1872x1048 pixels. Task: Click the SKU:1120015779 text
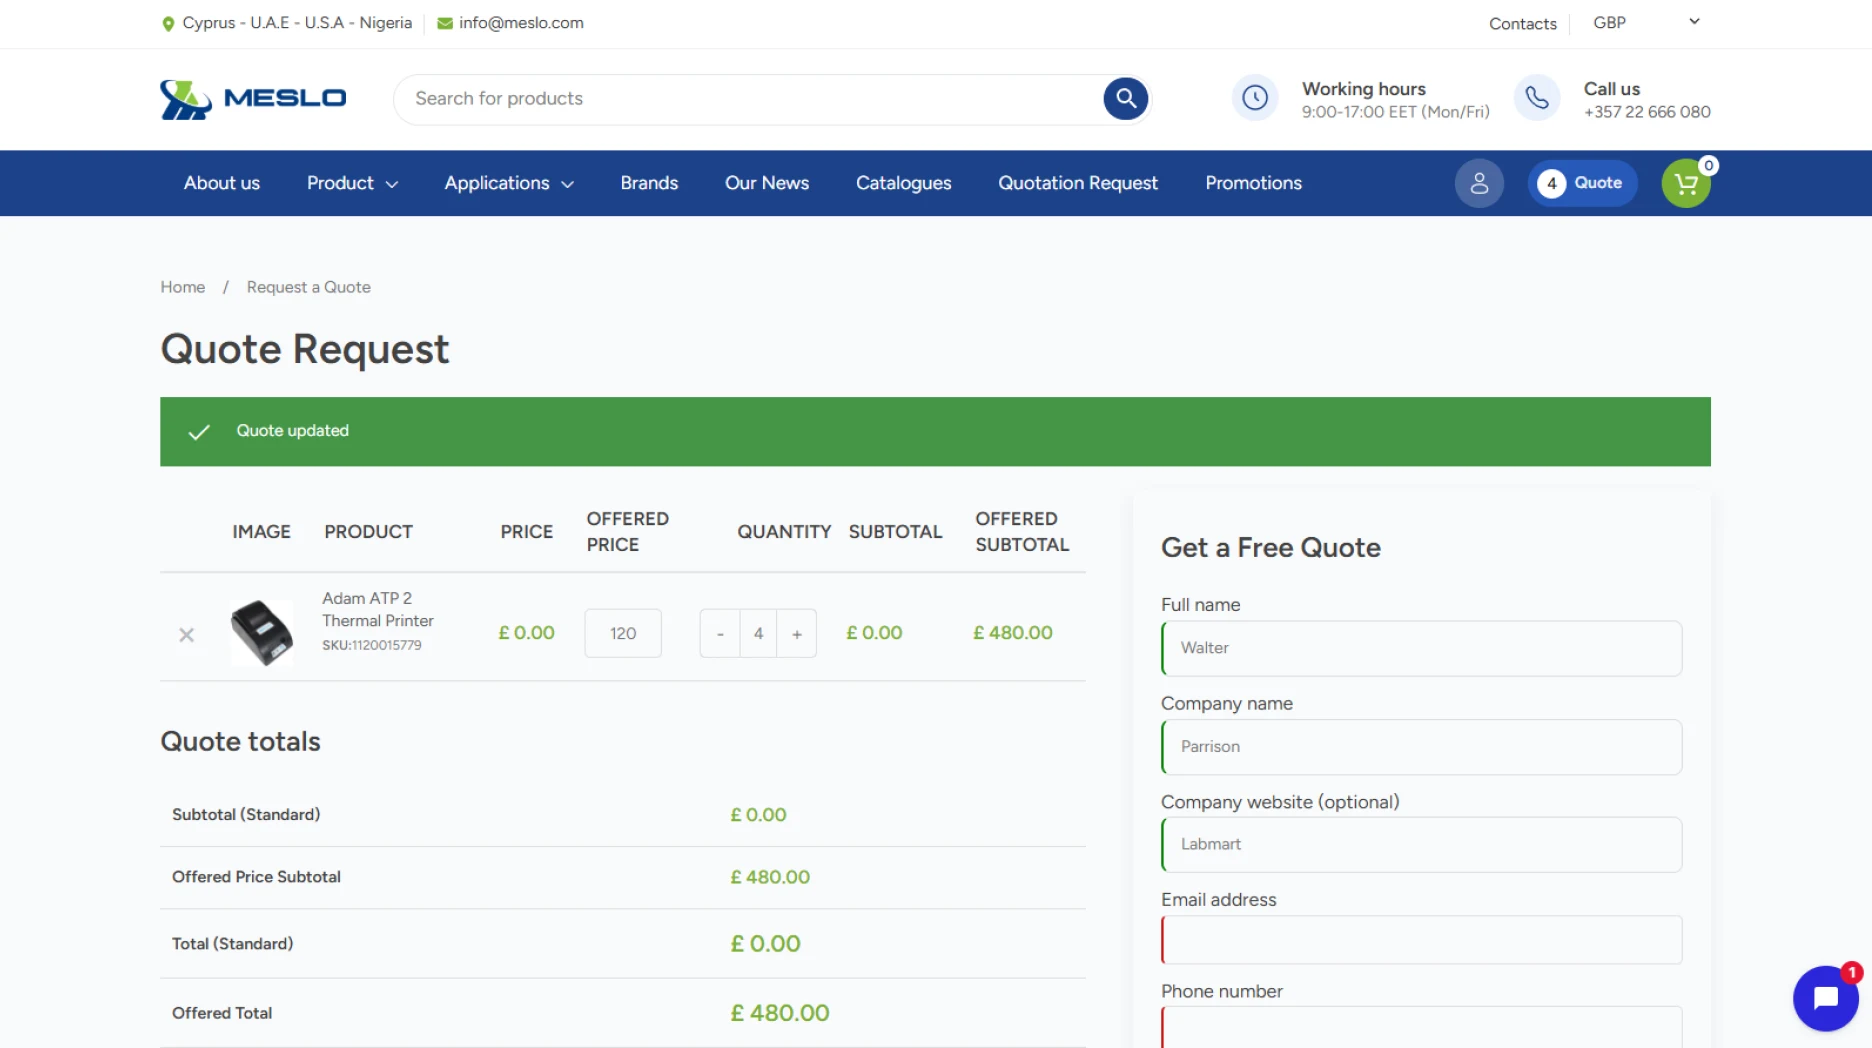pyautogui.click(x=372, y=645)
